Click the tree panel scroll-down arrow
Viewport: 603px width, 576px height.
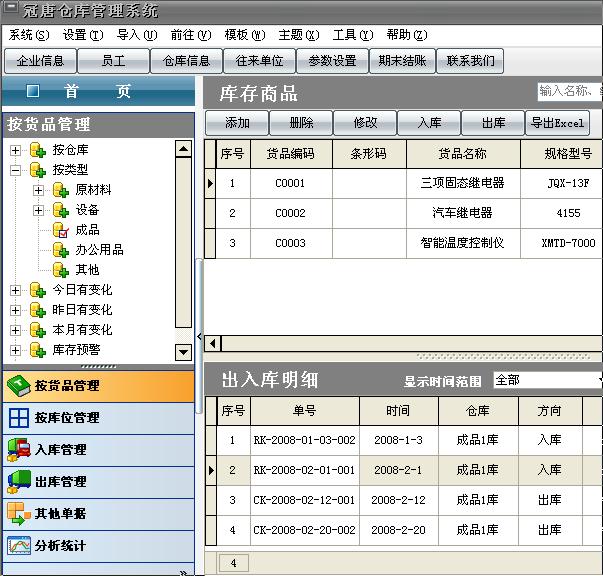183,352
